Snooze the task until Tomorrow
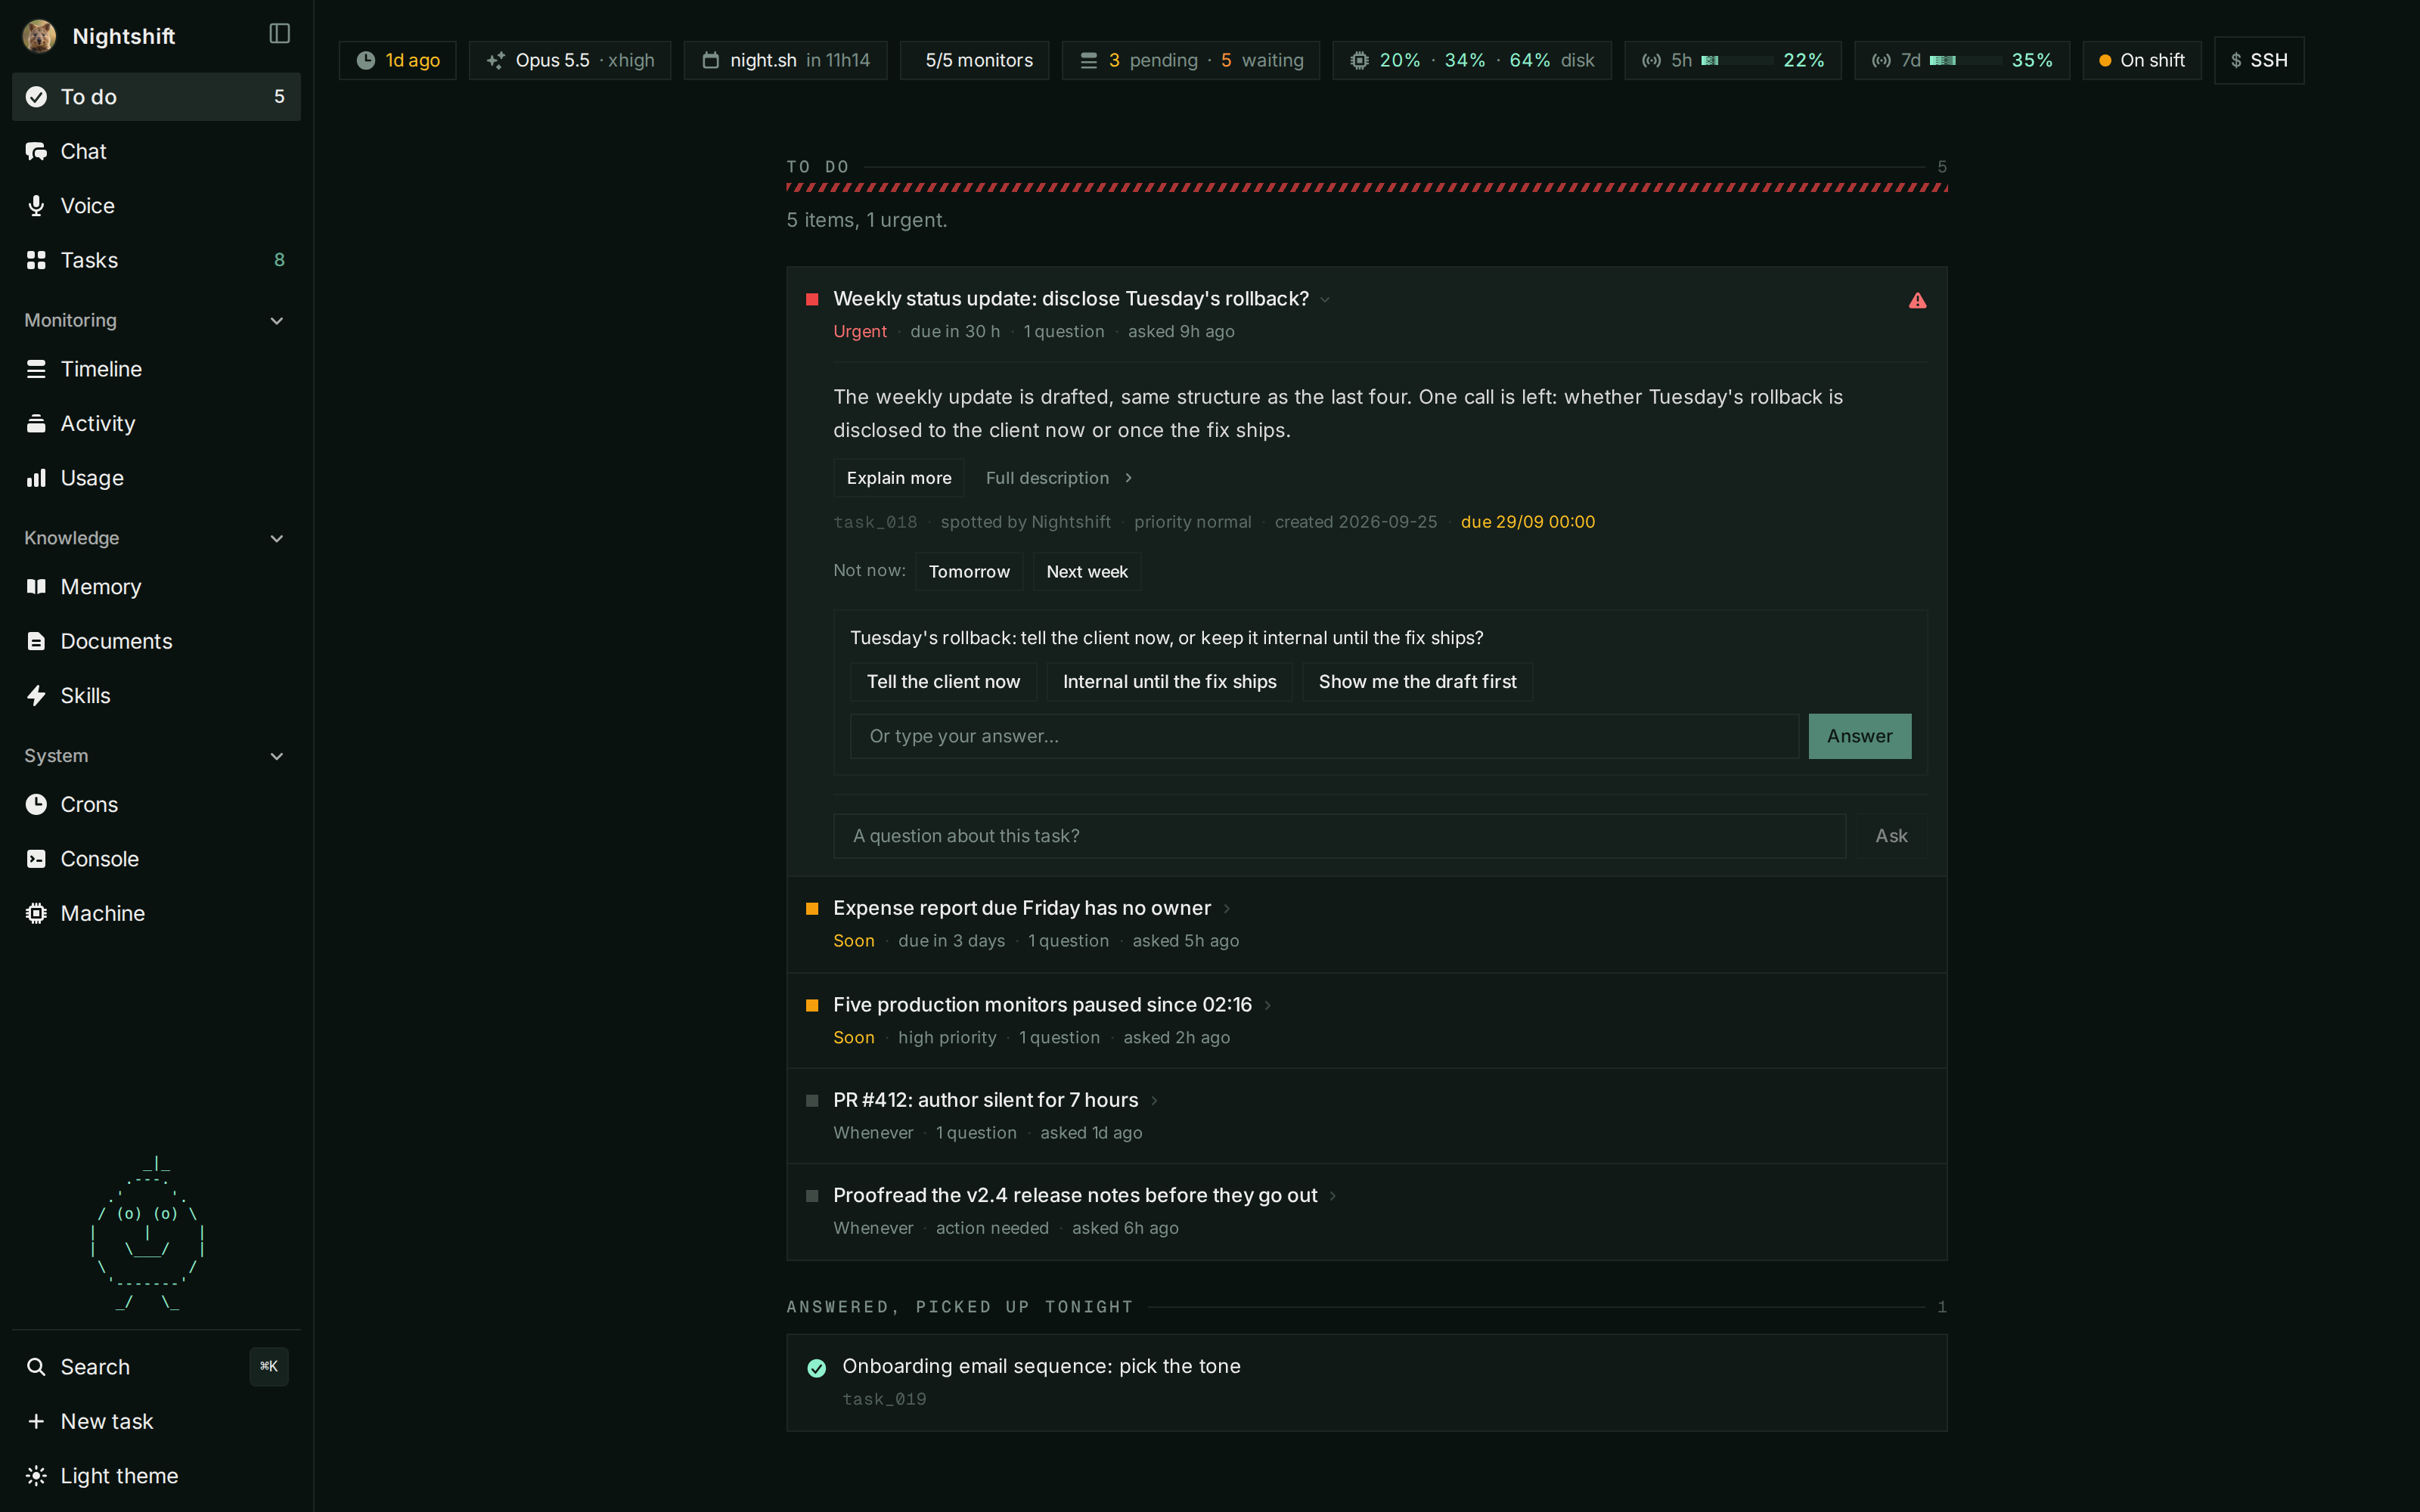Screen dimensions: 2420x1512 pyautogui.click(x=969, y=572)
